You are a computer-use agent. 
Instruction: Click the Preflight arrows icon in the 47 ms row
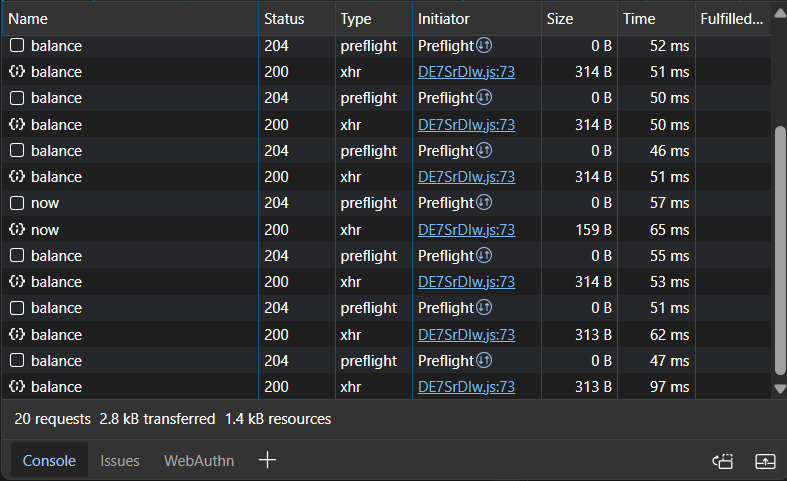[484, 360]
